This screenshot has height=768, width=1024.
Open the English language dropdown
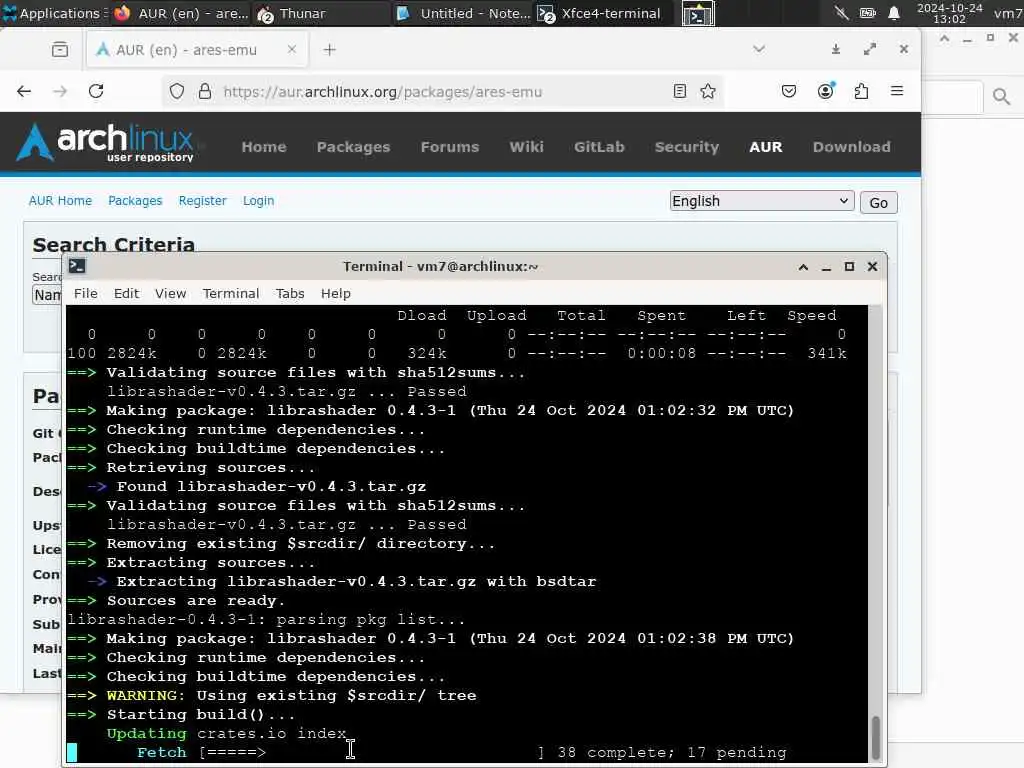tap(761, 200)
